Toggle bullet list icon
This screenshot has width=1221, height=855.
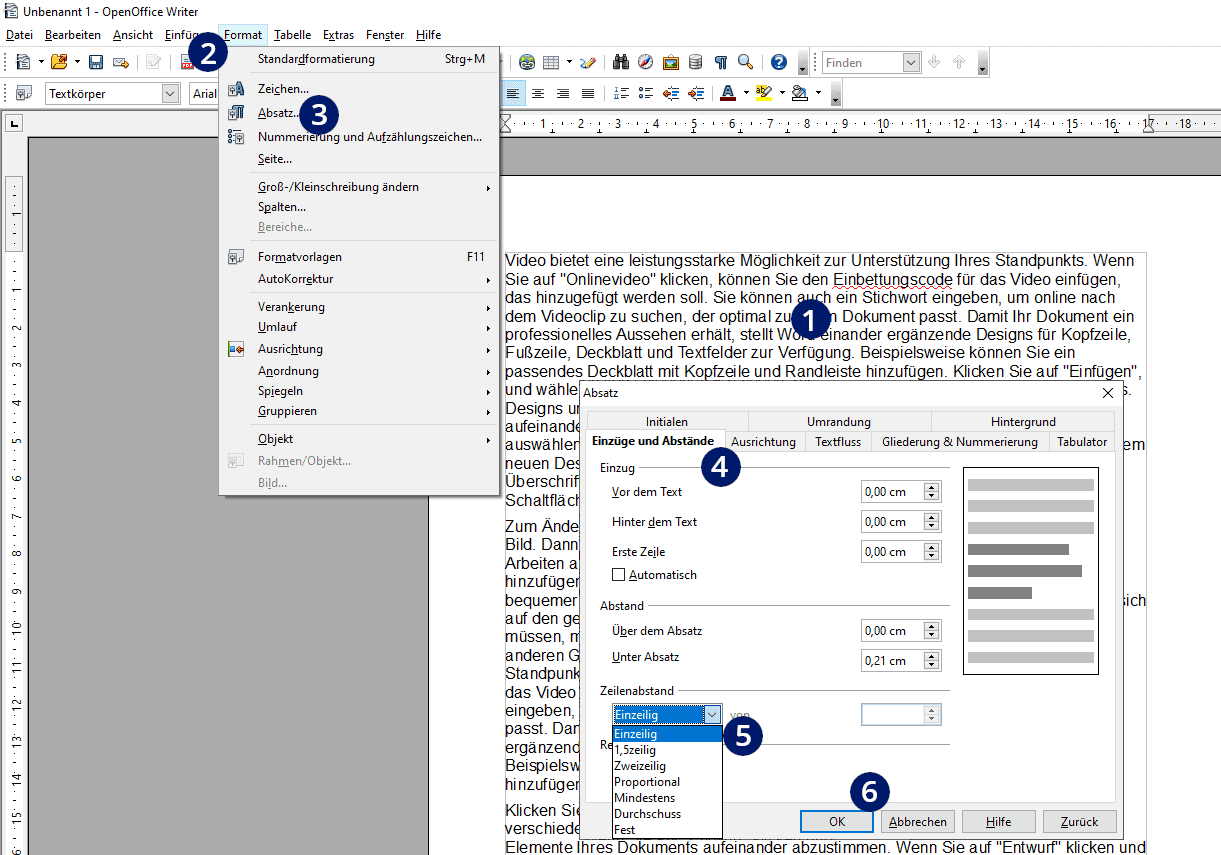coord(646,93)
